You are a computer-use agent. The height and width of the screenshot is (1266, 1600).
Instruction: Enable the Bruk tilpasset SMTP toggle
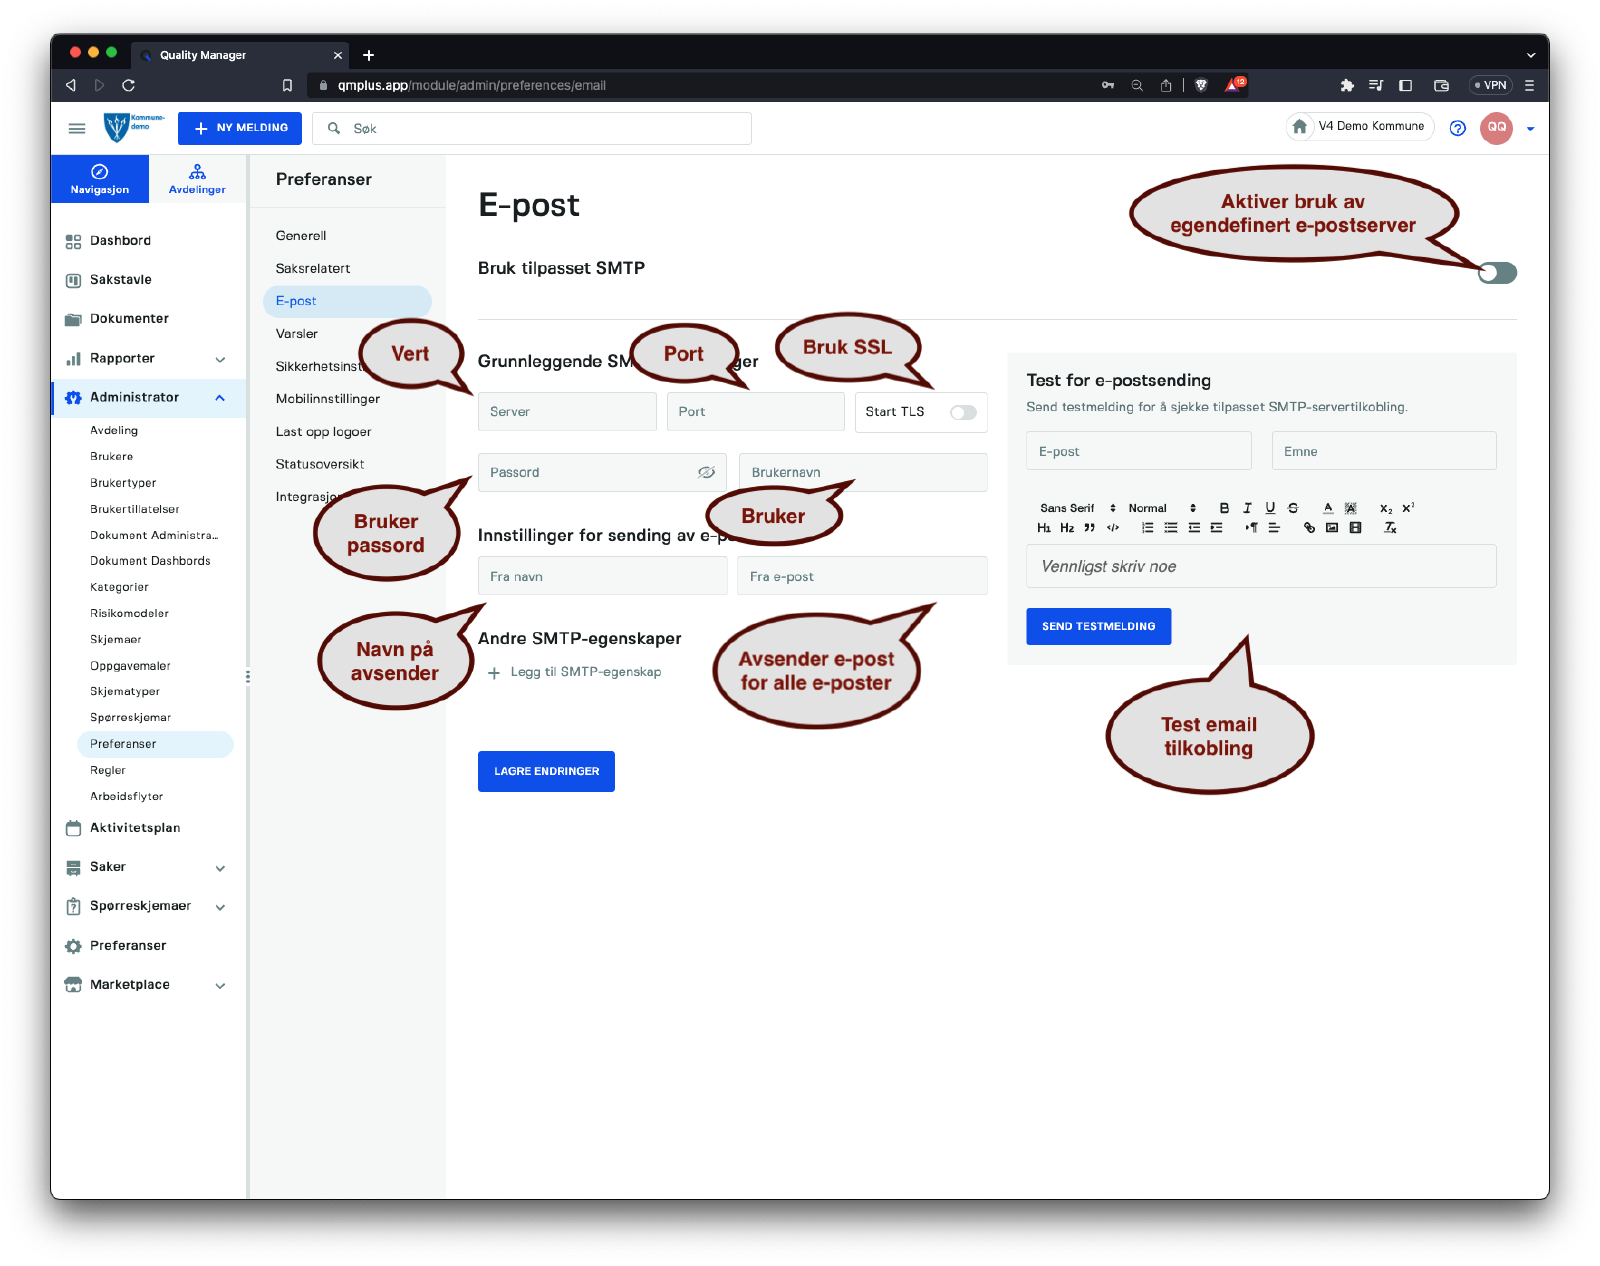pos(1497,273)
